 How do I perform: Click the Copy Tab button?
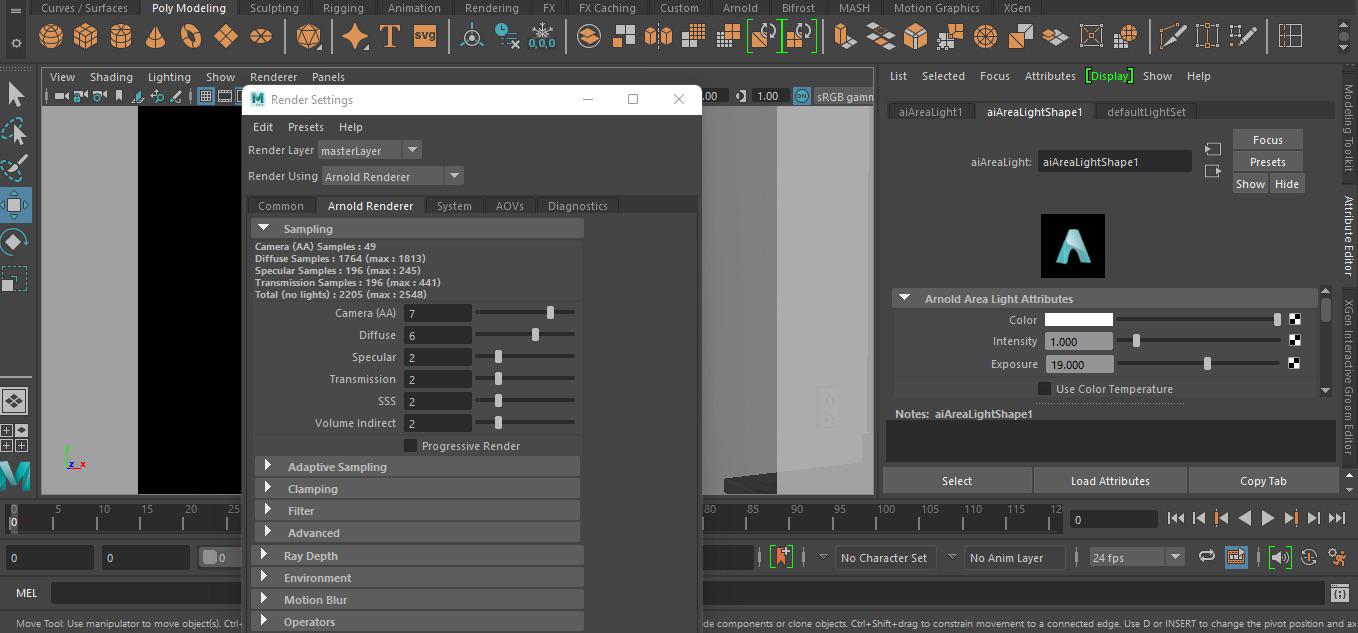1263,480
